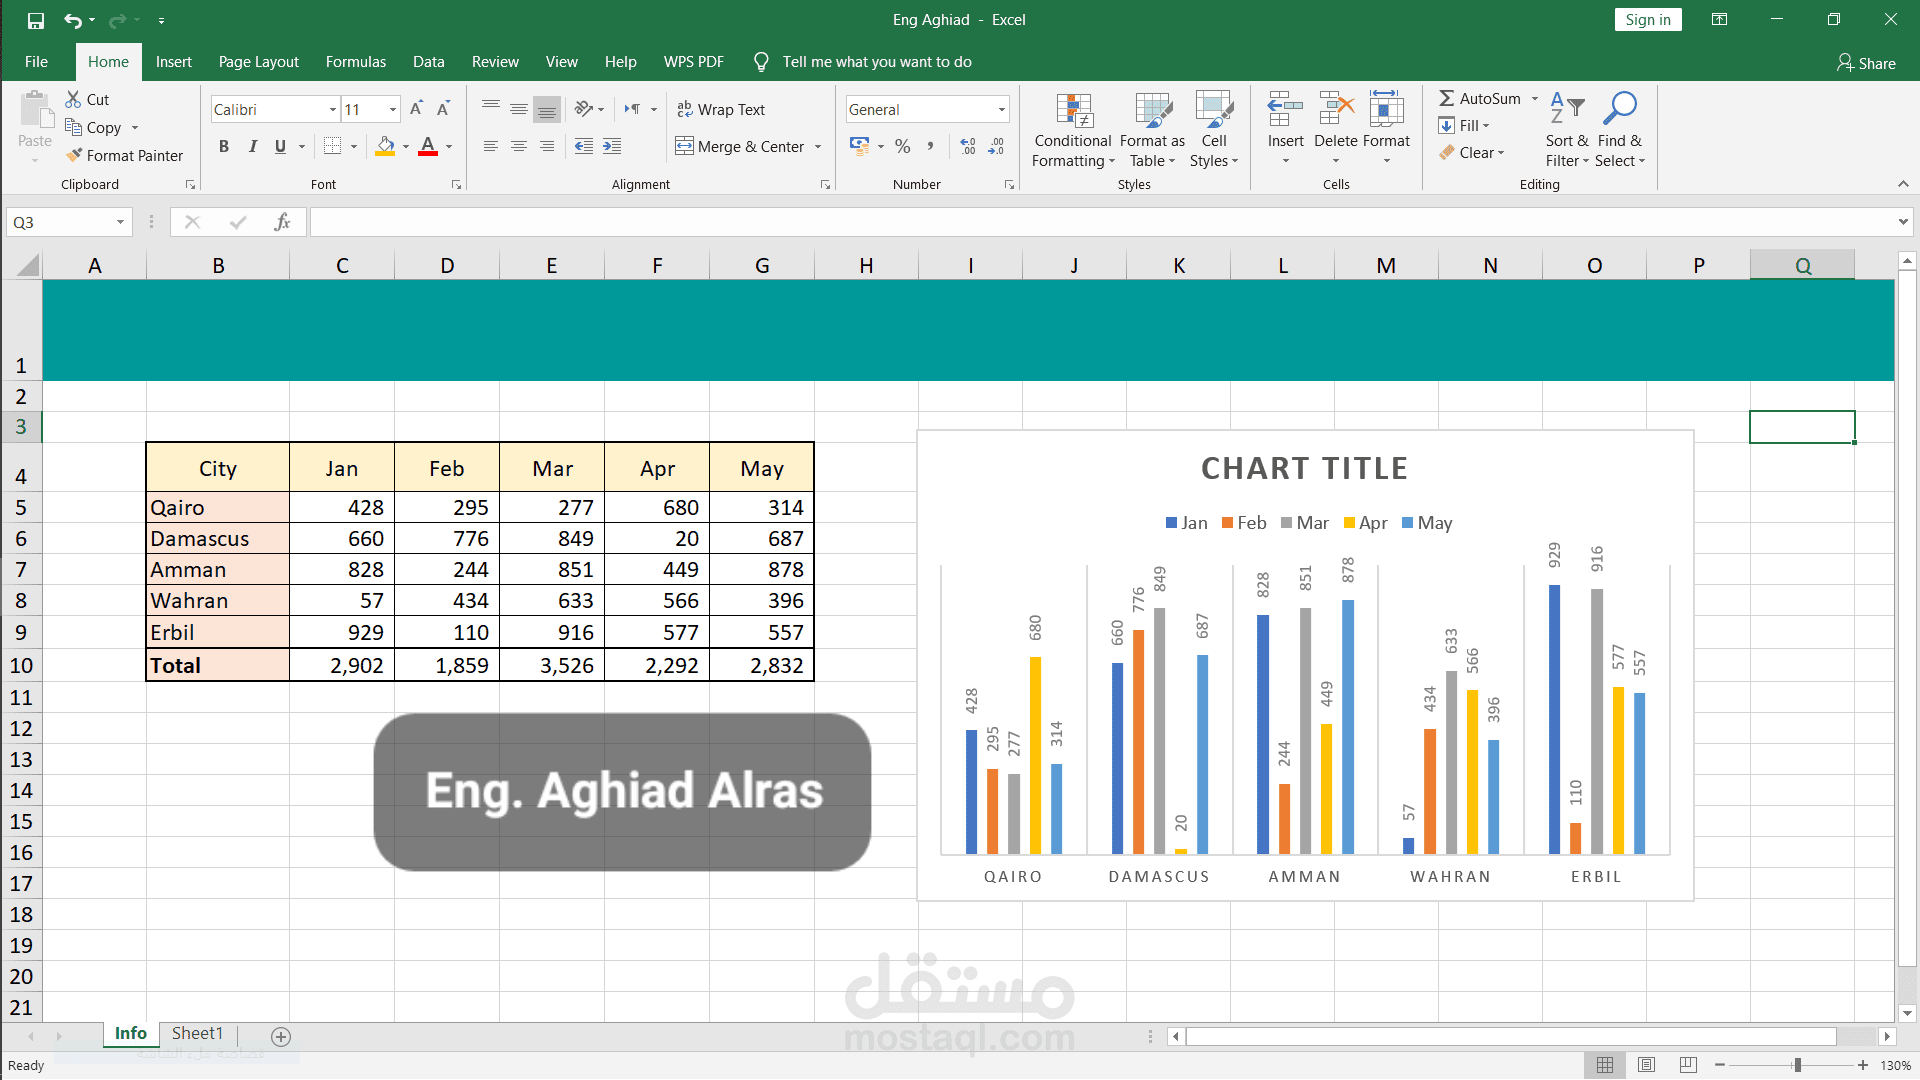The width and height of the screenshot is (1920, 1080).
Task: Toggle italic formatting
Action: tap(252, 146)
